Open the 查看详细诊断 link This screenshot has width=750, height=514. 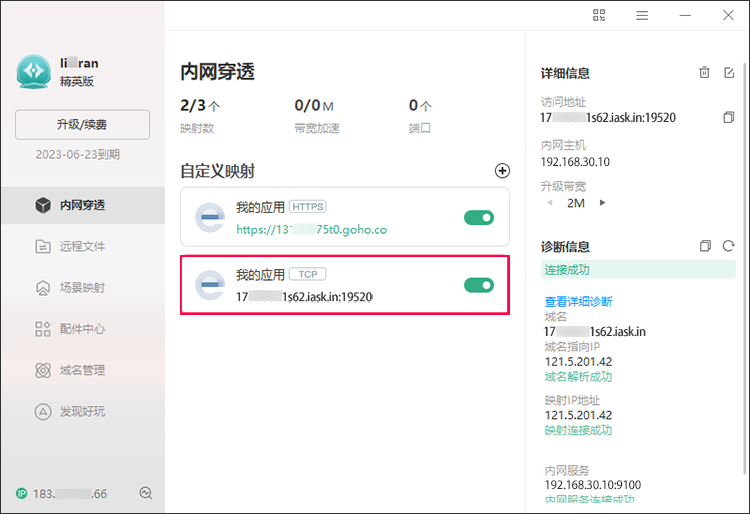coord(578,302)
